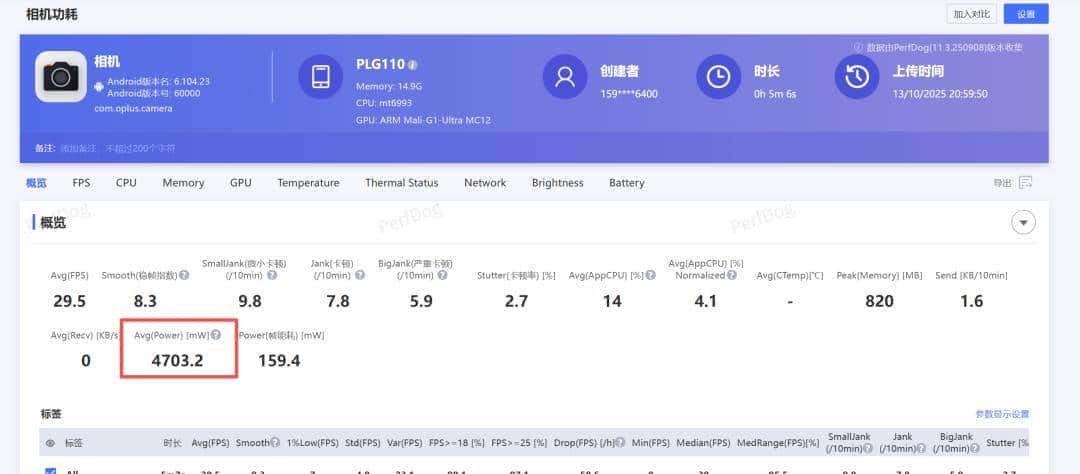Open the GPU tab
The image size is (1080, 474).
tap(240, 183)
